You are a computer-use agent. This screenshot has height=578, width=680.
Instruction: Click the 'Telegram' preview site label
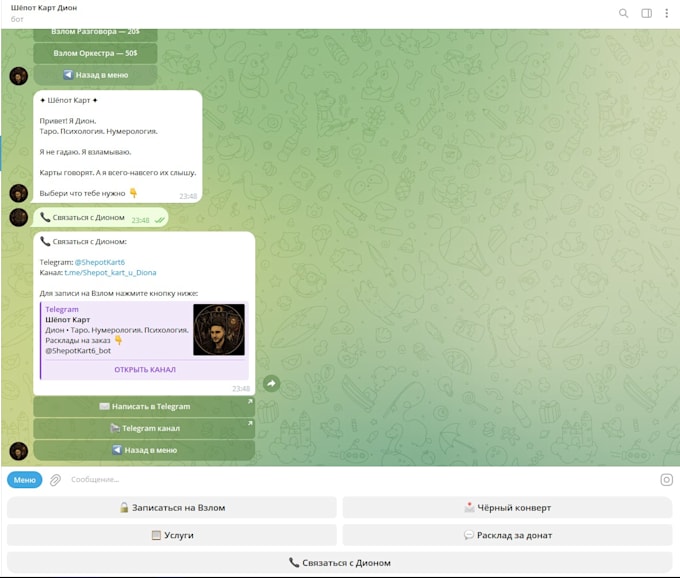coord(62,309)
